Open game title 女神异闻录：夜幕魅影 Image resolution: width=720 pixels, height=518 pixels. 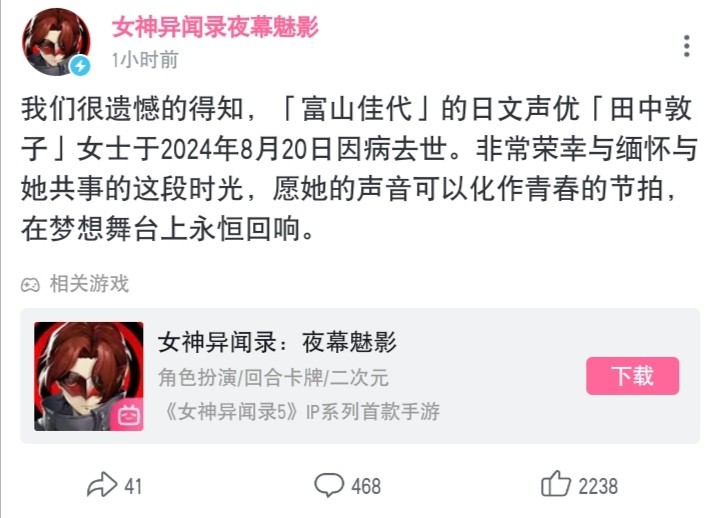[x=277, y=342]
